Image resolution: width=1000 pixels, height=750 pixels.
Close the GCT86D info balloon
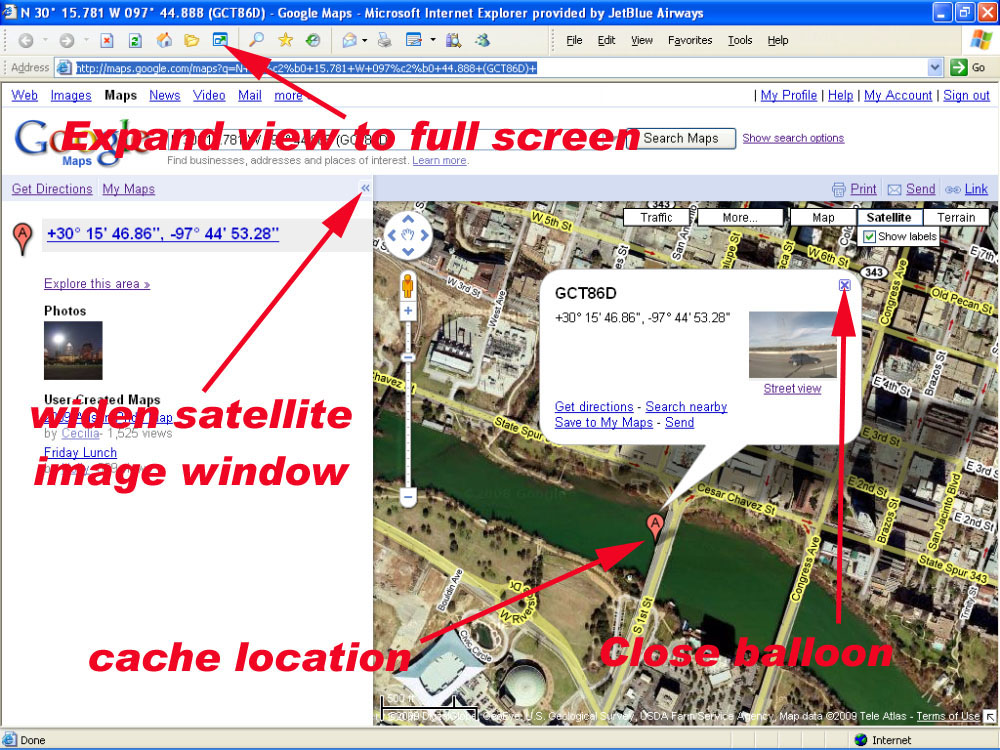(x=844, y=285)
